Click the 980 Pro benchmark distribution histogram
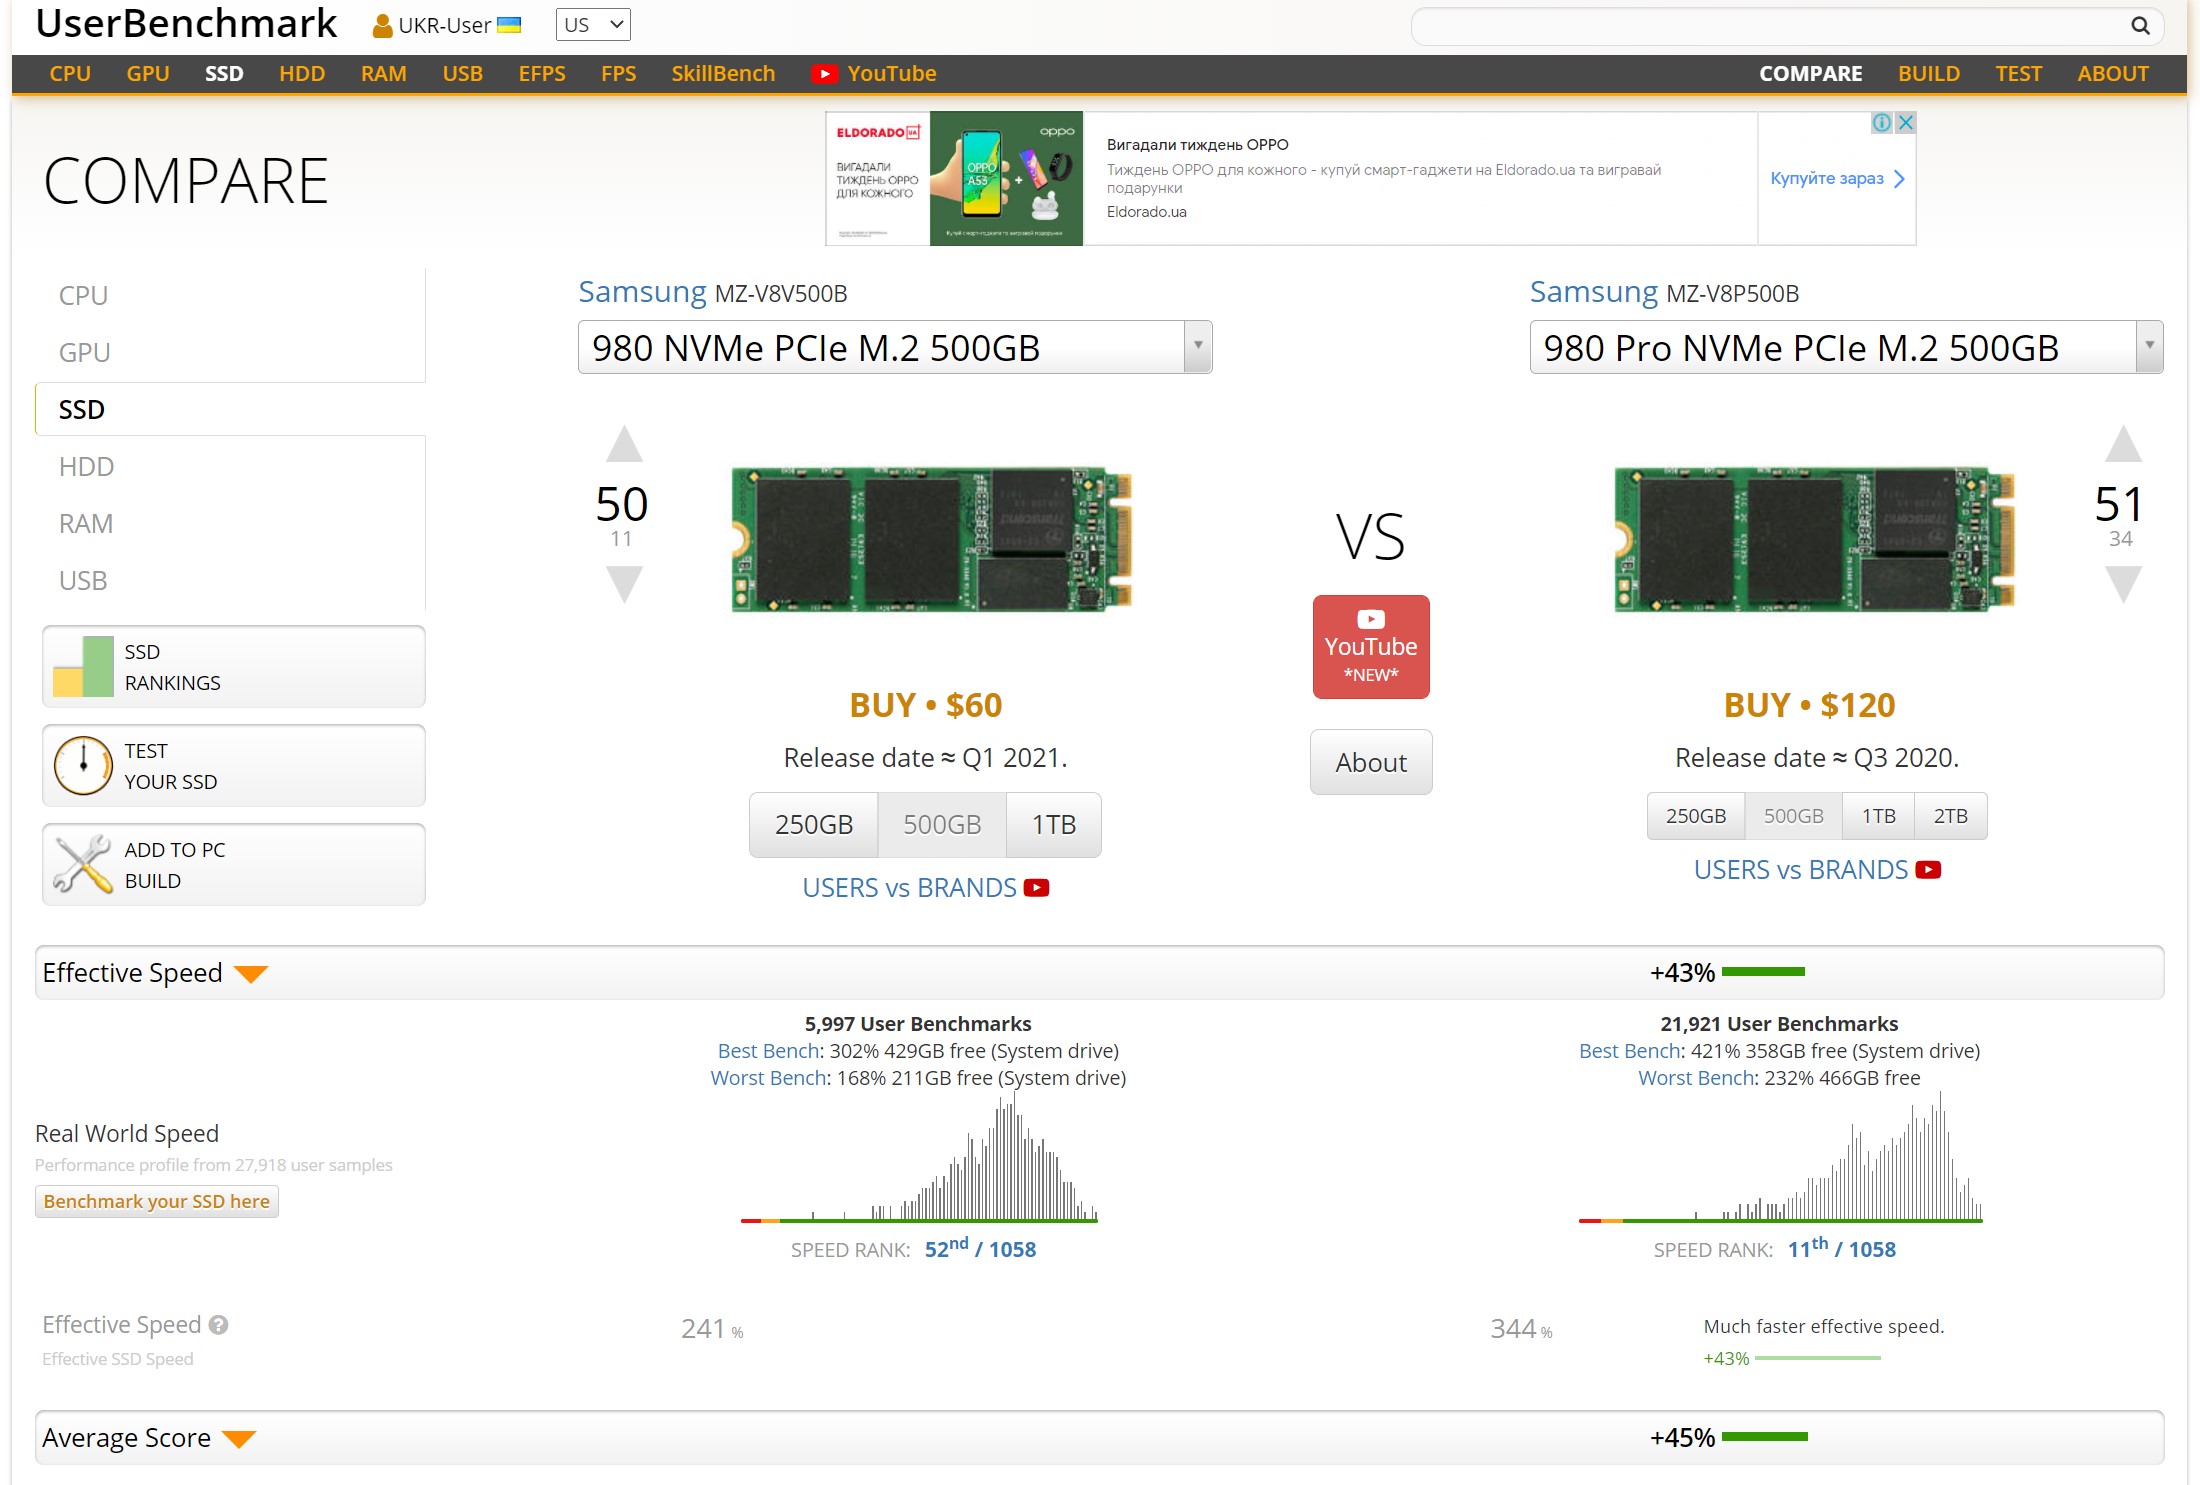This screenshot has width=2200, height=1485. tap(1780, 1157)
